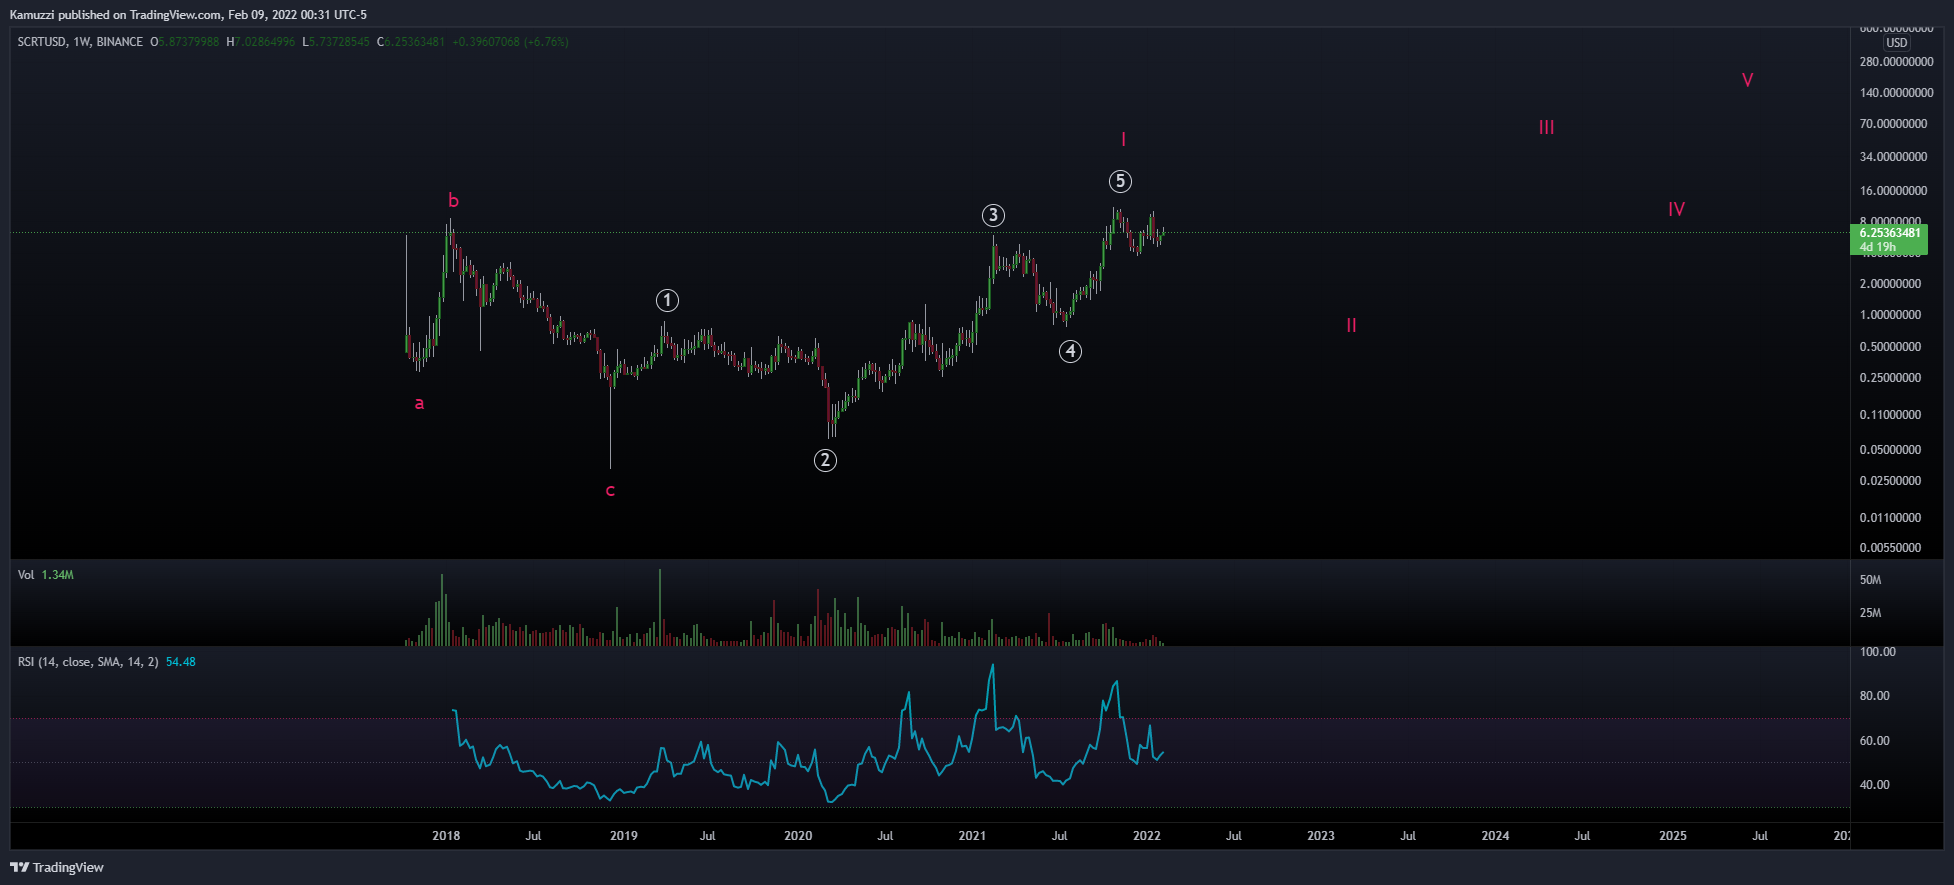
Task: Click the SCRTUSD, 1W, BINANCE symbol title
Action: [x=80, y=42]
